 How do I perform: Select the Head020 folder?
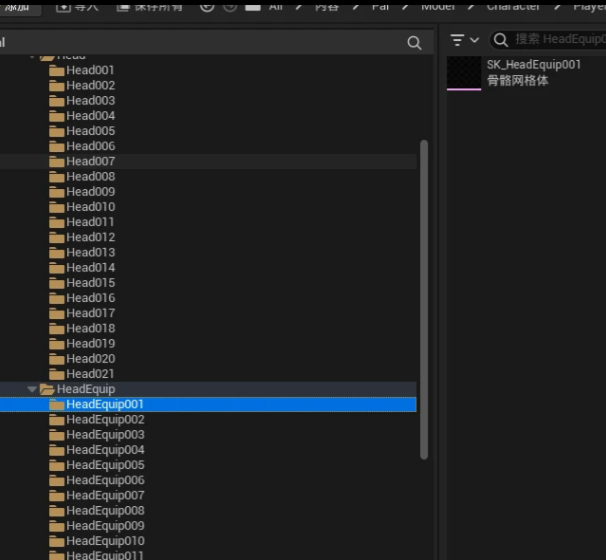[x=90, y=359]
